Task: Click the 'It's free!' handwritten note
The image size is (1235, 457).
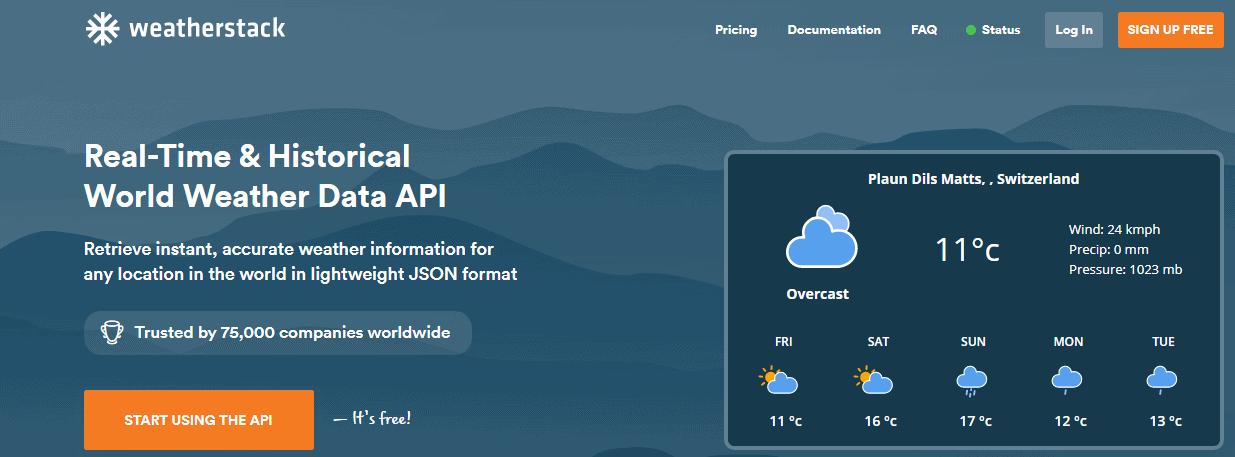Action: pyautogui.click(x=372, y=418)
